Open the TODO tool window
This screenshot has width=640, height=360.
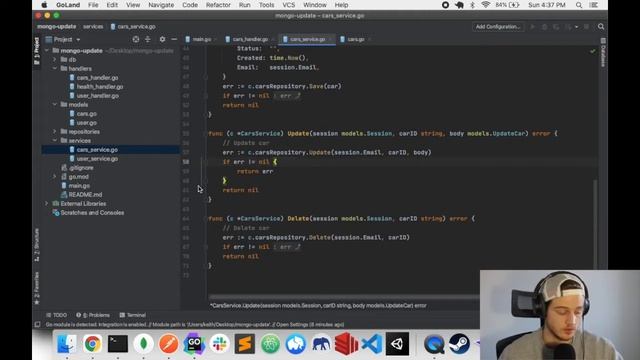pyautogui.click(x=57, y=315)
